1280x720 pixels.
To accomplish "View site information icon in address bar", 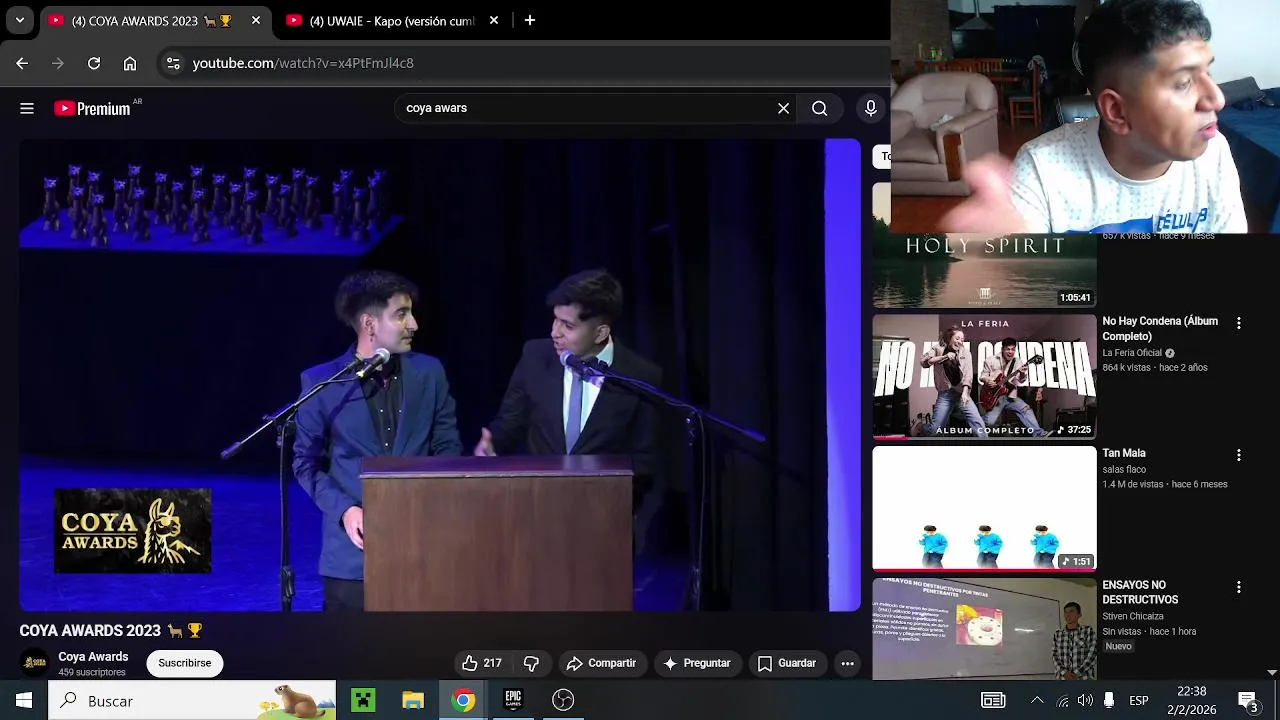I will [173, 63].
